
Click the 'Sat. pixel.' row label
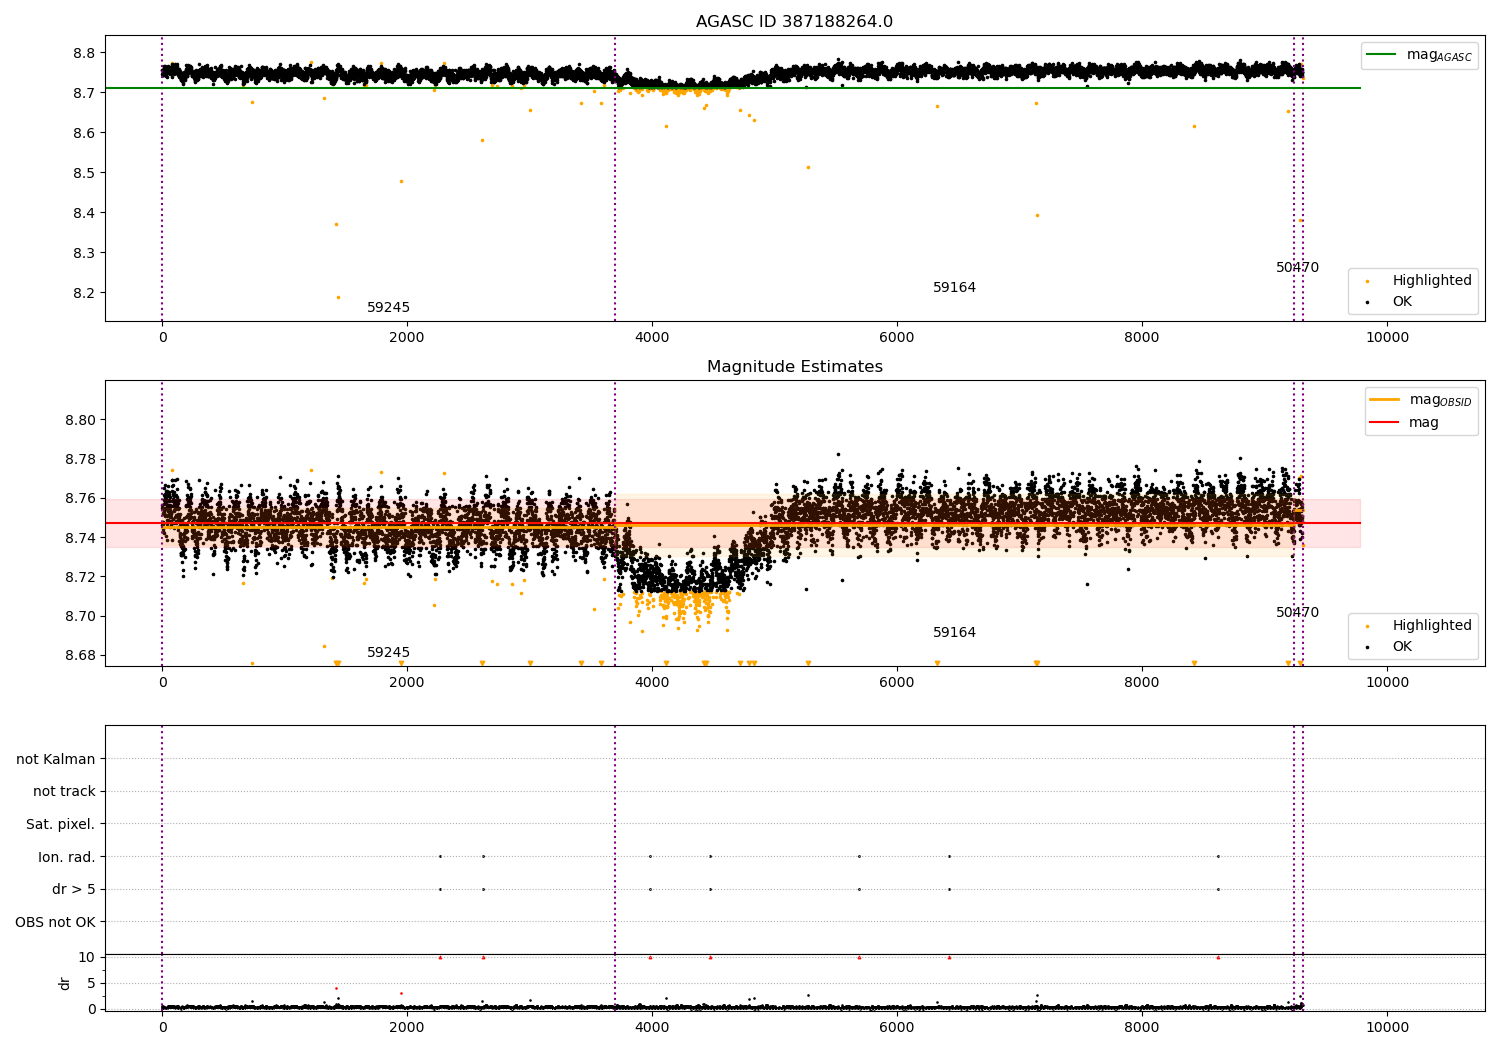tap(60, 824)
